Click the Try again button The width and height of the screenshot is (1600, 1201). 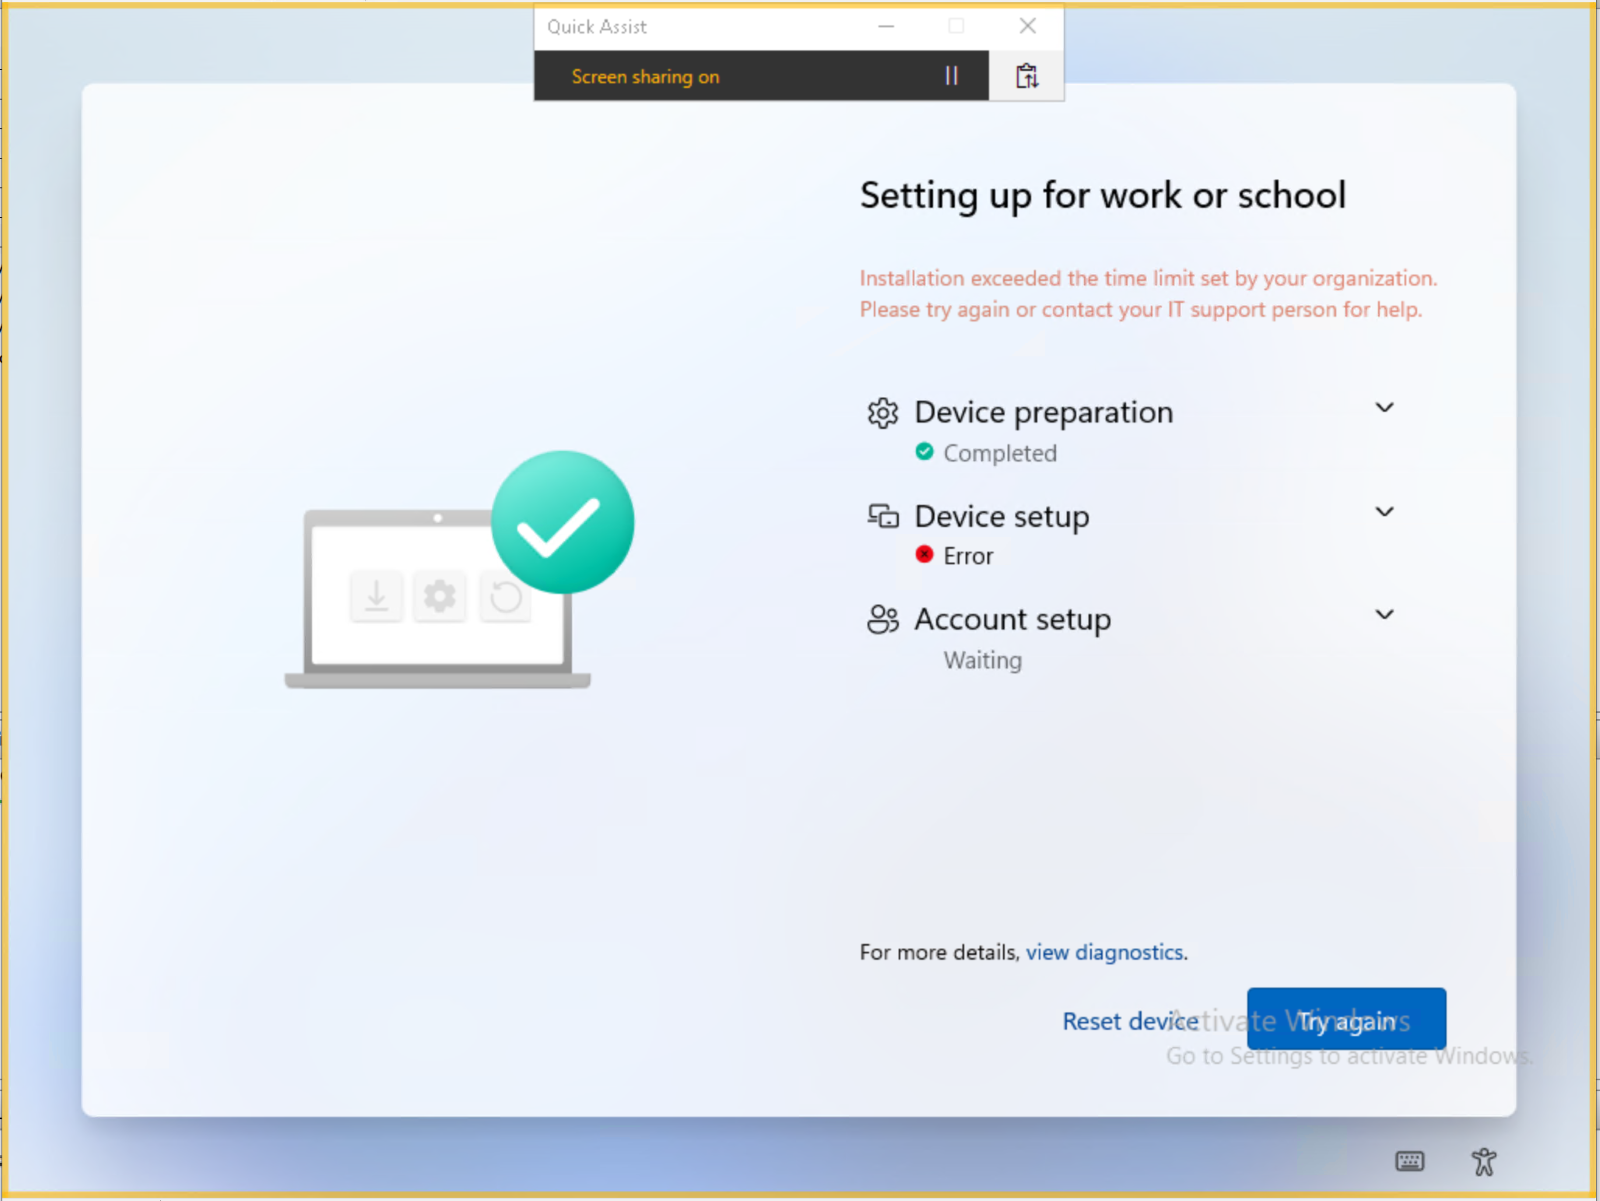1346,1019
